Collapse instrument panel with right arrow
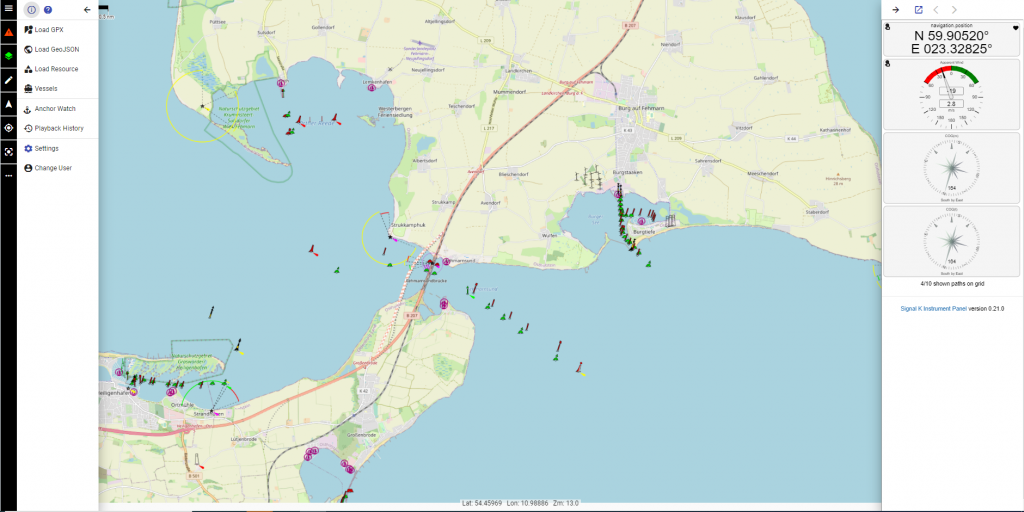This screenshot has width=1024, height=512. tap(896, 10)
